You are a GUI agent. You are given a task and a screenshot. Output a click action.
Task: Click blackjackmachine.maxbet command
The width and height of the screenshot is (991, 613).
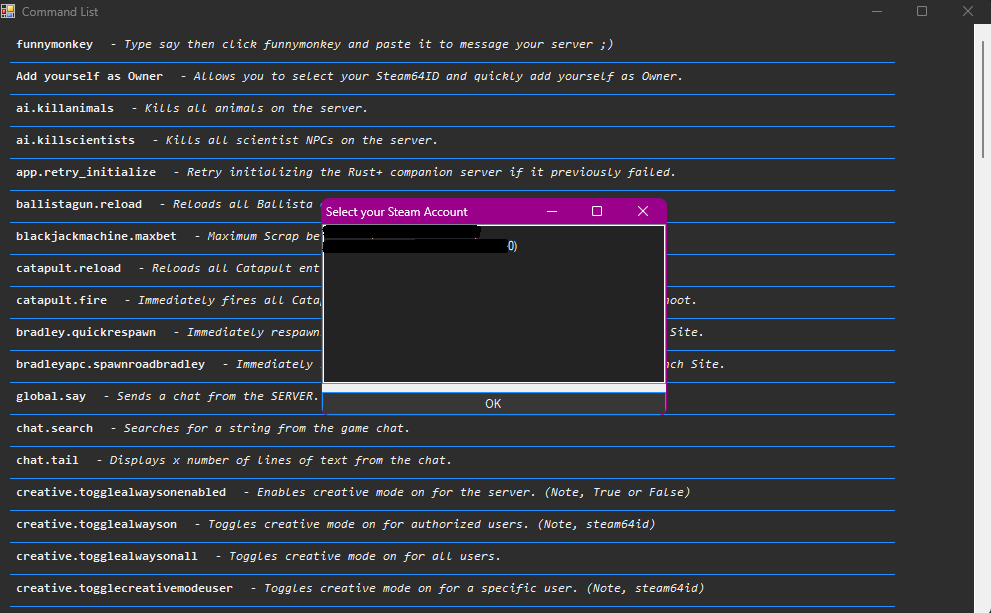click(x=95, y=236)
